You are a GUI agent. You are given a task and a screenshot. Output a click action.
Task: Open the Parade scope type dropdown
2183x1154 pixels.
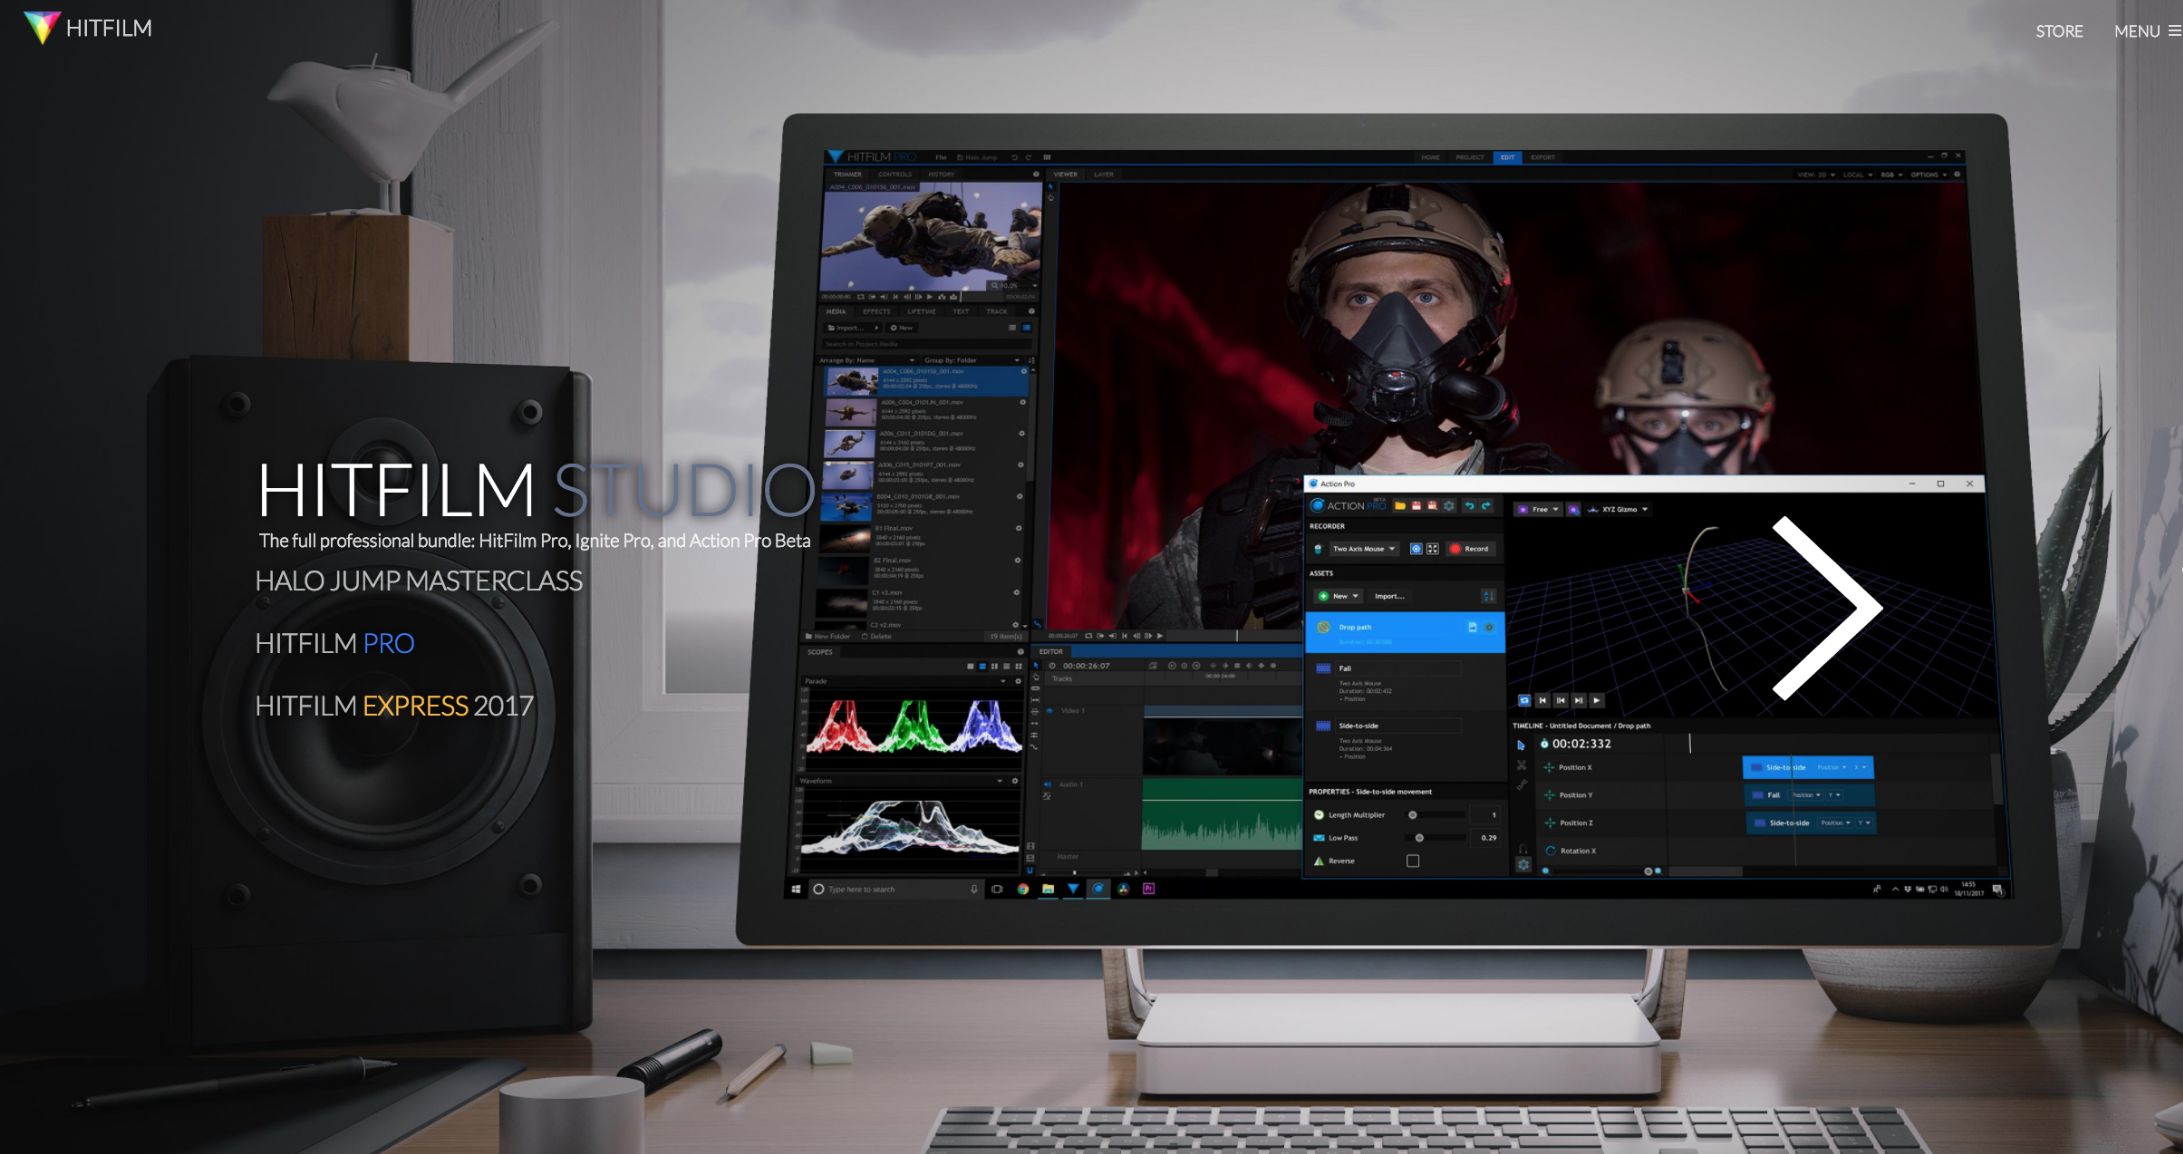(x=1003, y=681)
